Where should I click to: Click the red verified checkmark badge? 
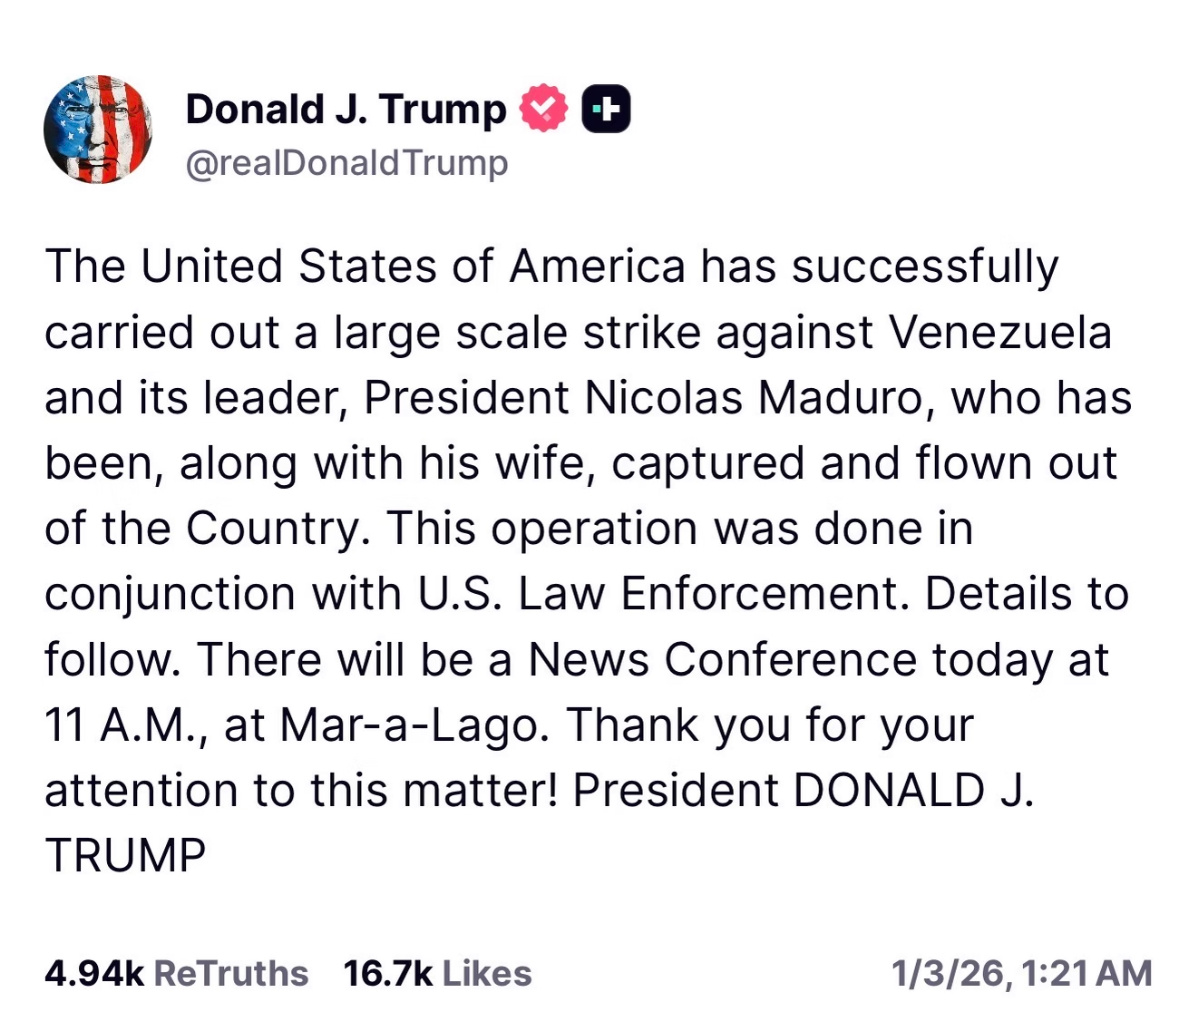click(543, 109)
